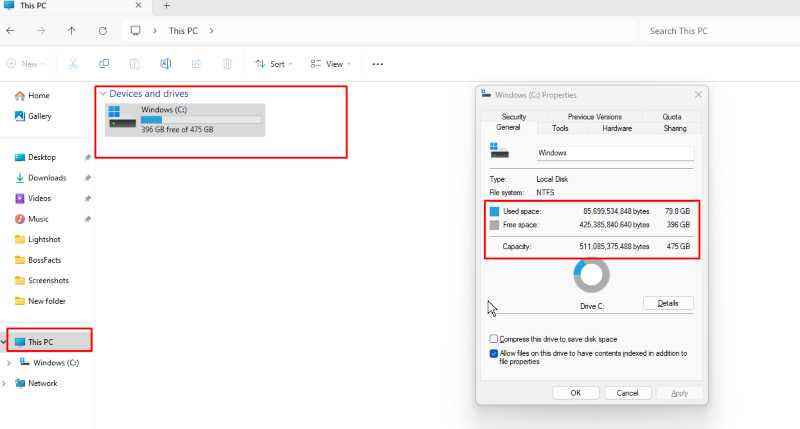Click the chevron after This PC in address bar
This screenshot has width=800, height=429.
pos(211,31)
